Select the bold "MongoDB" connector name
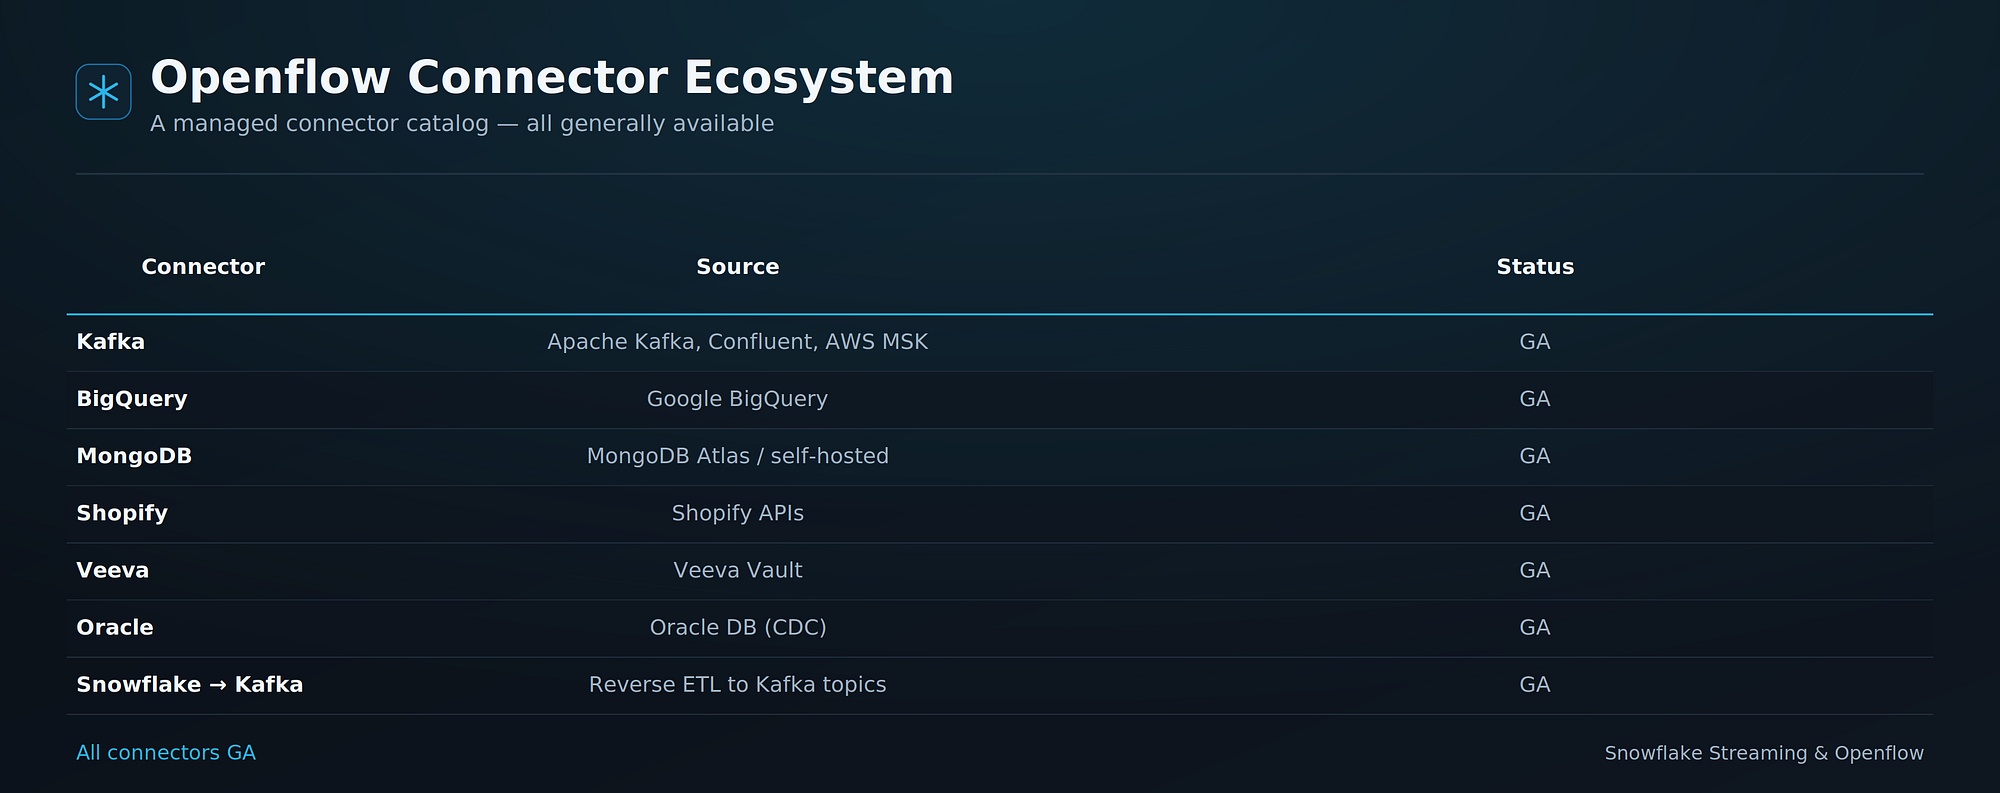 coord(134,456)
